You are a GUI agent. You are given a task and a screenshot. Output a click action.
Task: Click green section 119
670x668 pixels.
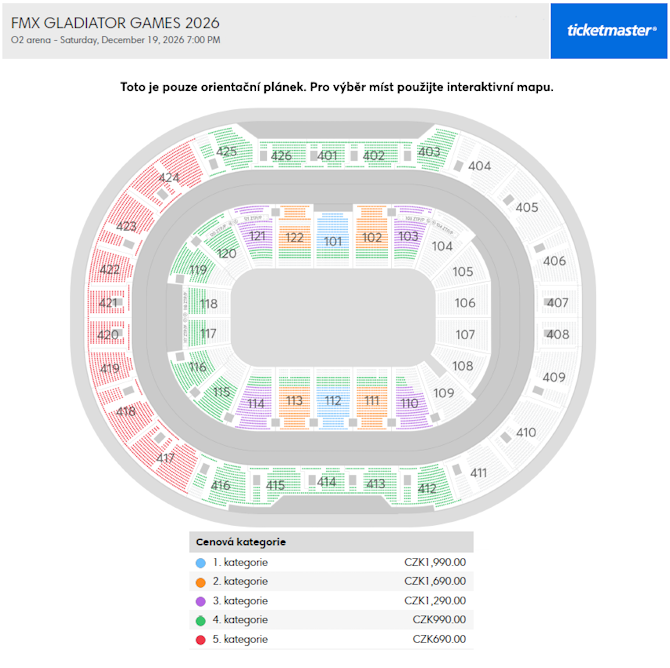click(x=198, y=270)
